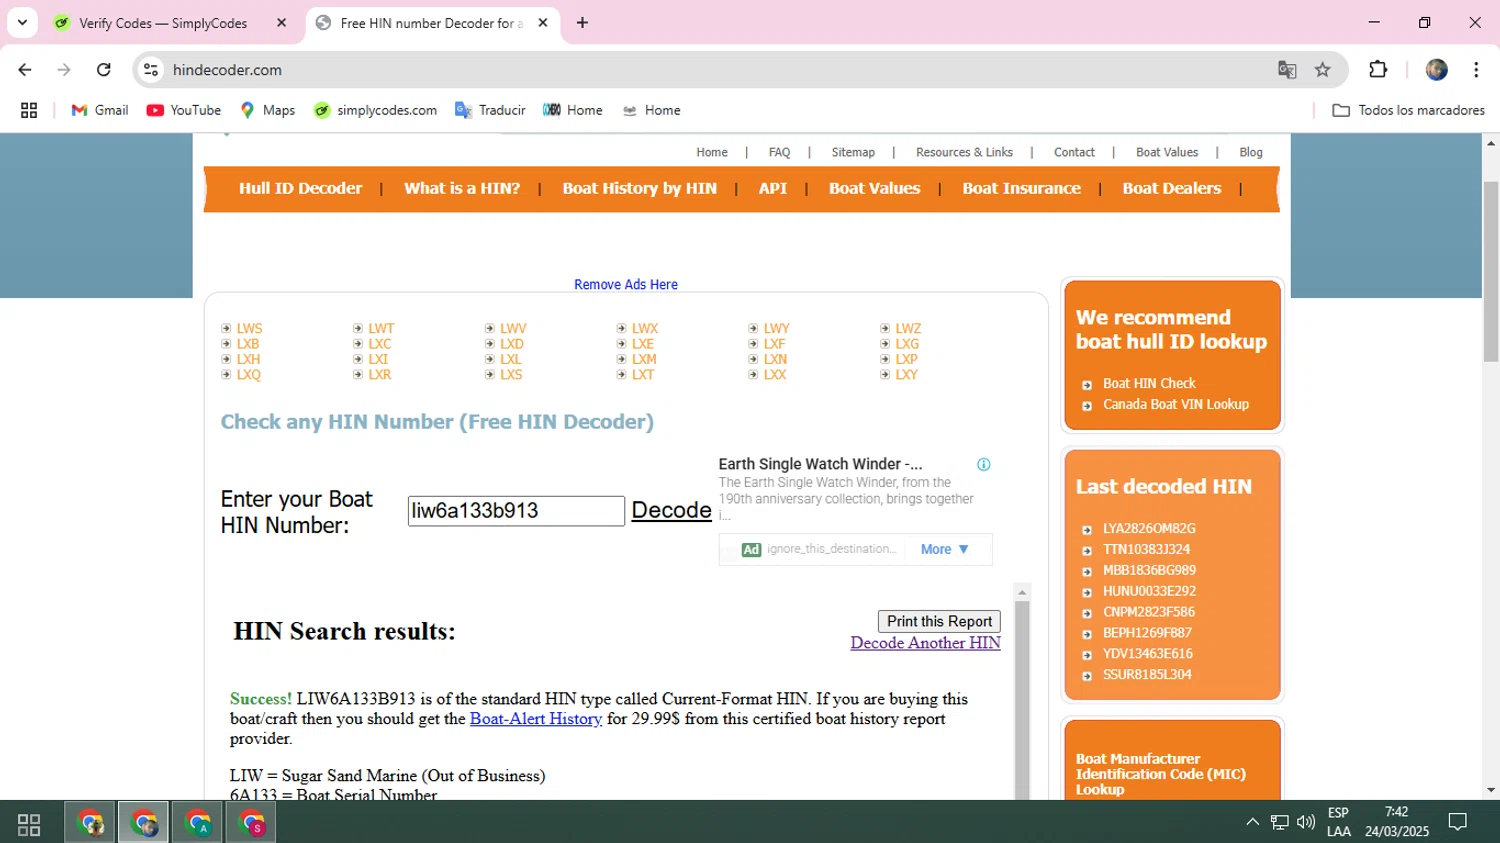Open the Boat-Alert History link
The image size is (1500, 843).
[x=536, y=719]
